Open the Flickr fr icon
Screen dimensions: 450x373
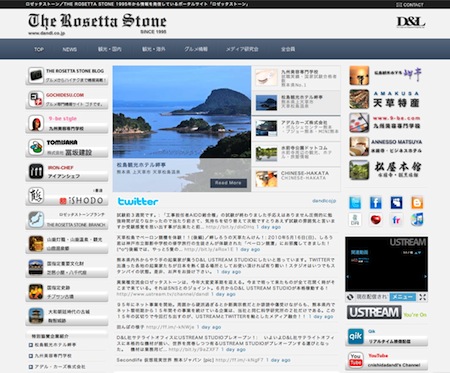[x=396, y=220]
